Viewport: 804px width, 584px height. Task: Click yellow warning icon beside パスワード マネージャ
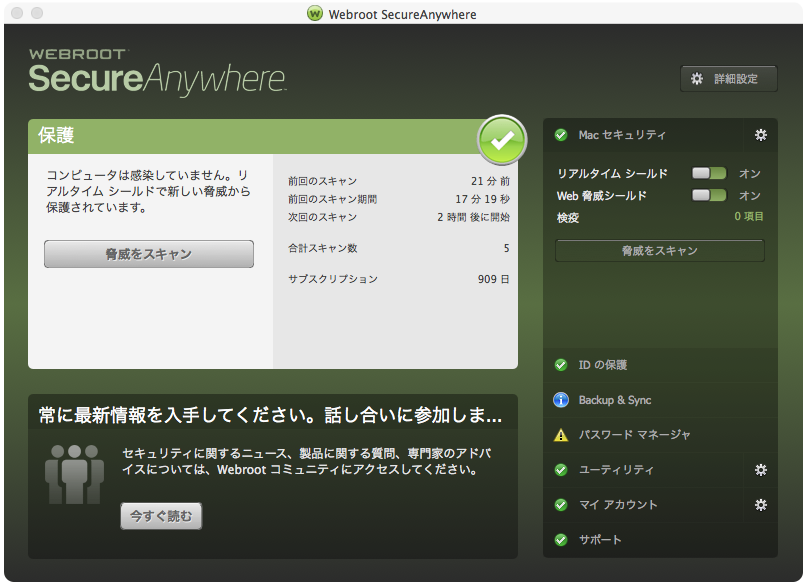pyautogui.click(x=561, y=435)
